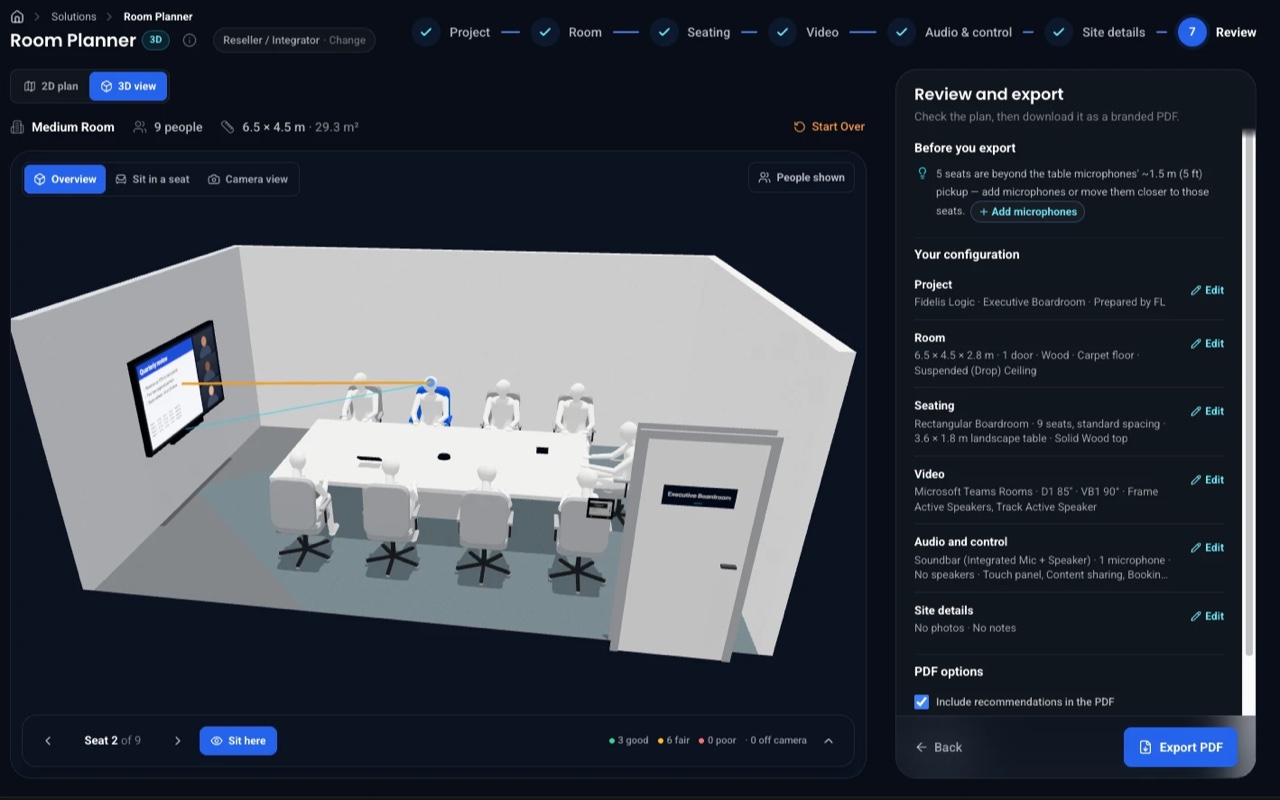This screenshot has width=1280, height=800.
Task: Click Sit here button
Action: [238, 741]
